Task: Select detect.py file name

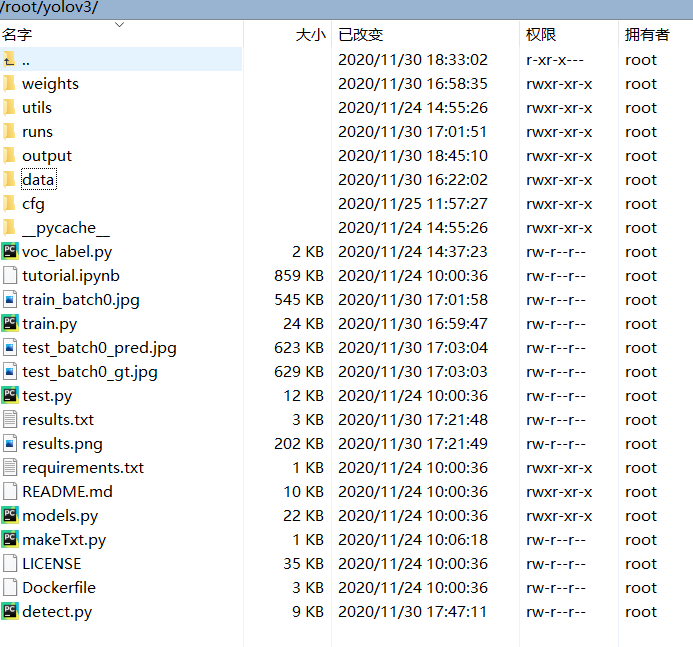Action: pyautogui.click(x=57, y=612)
